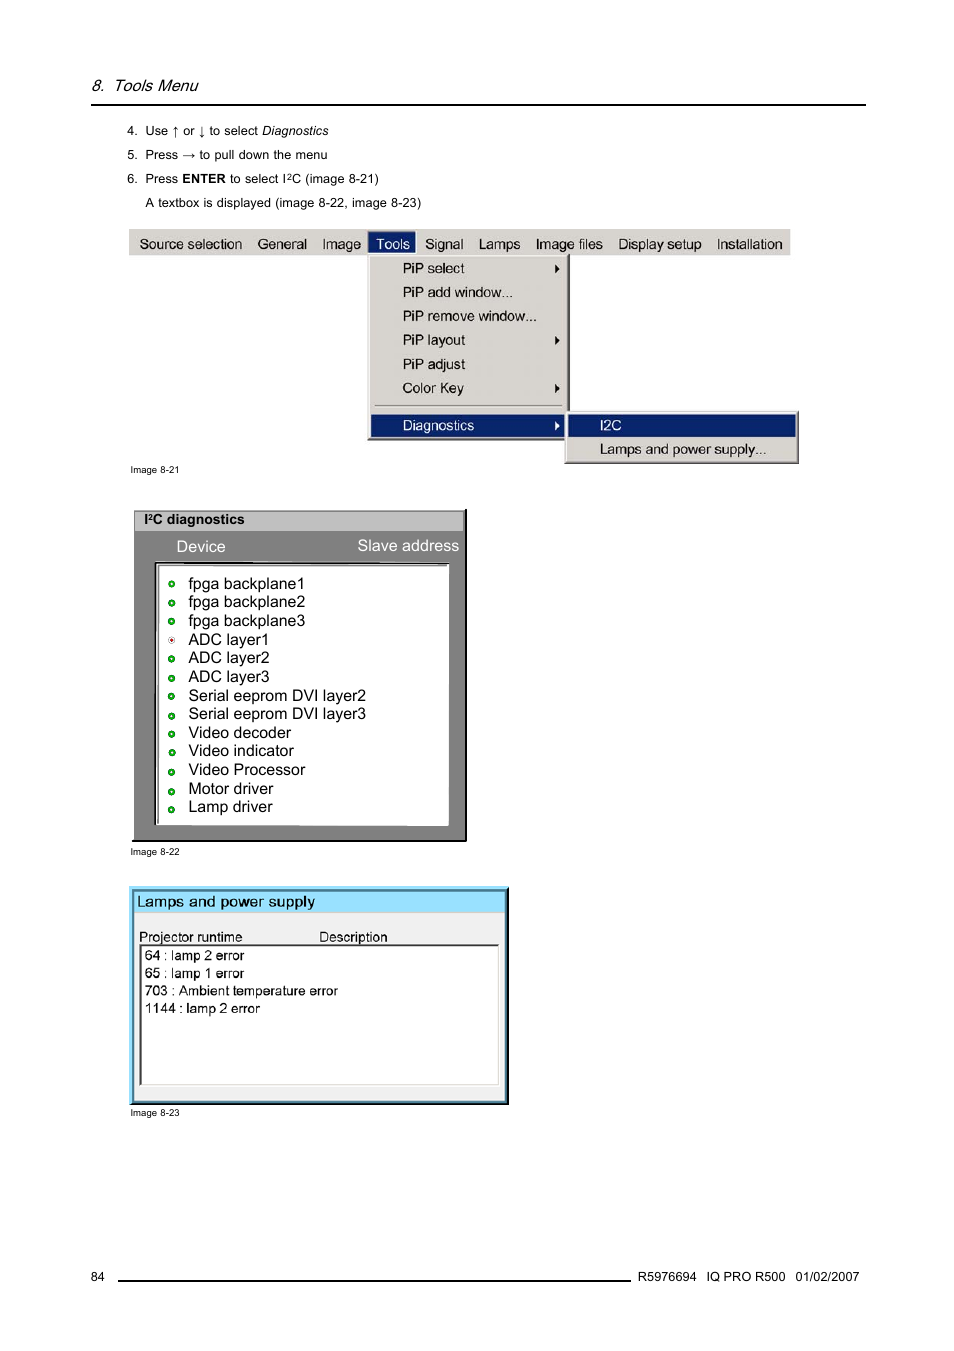This screenshot has height=1351, width=954.
Task: Click status icon beside fpga backplane3
Action: [x=171, y=621]
